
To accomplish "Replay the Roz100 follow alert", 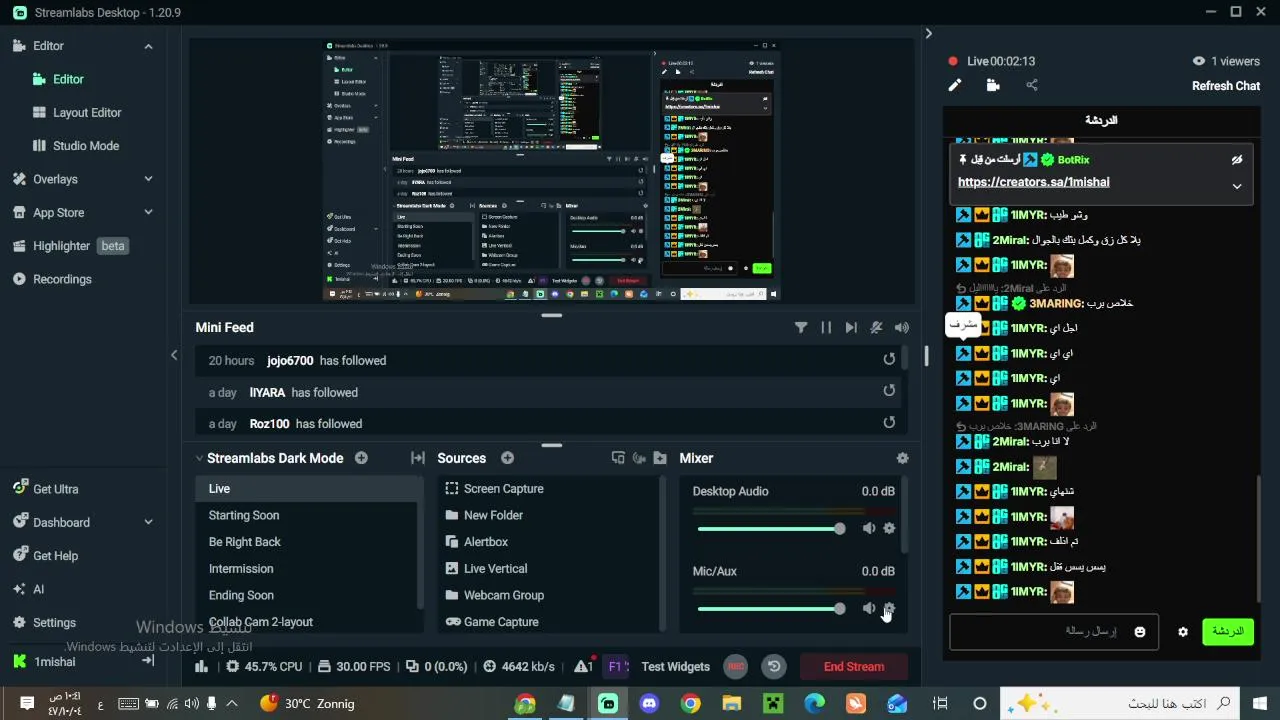I will click(x=889, y=423).
